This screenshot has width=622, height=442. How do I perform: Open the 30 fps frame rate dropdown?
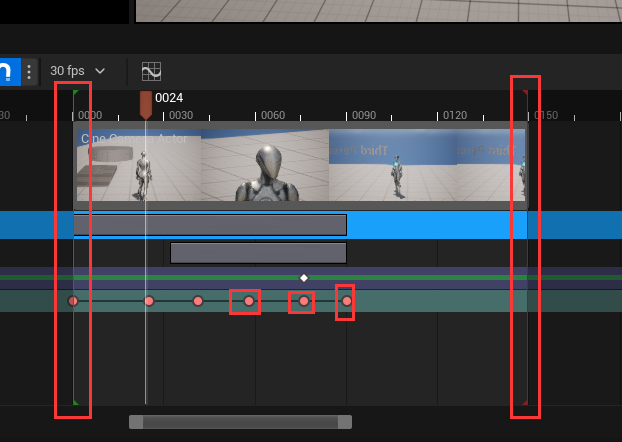[x=78, y=71]
